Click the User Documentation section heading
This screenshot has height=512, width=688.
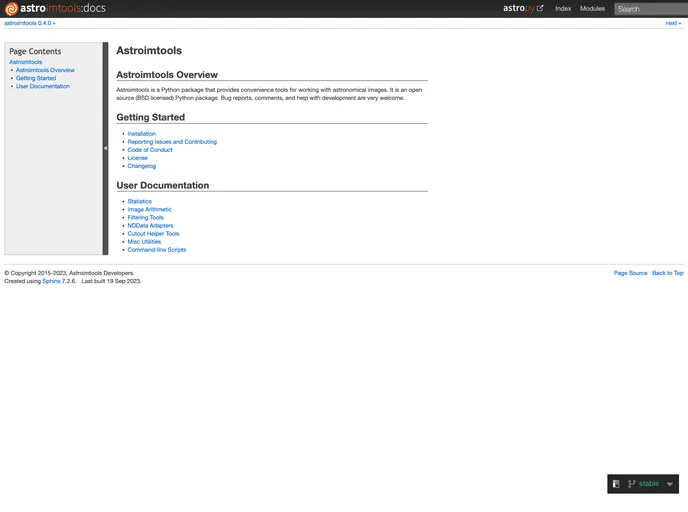click(x=163, y=186)
